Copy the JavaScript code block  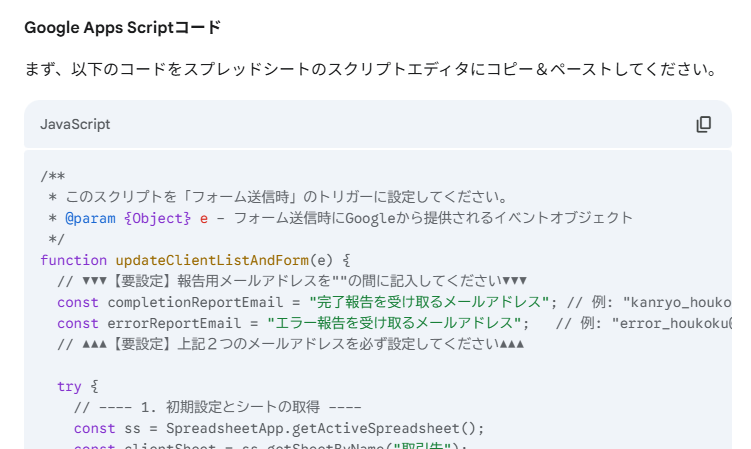(x=703, y=125)
